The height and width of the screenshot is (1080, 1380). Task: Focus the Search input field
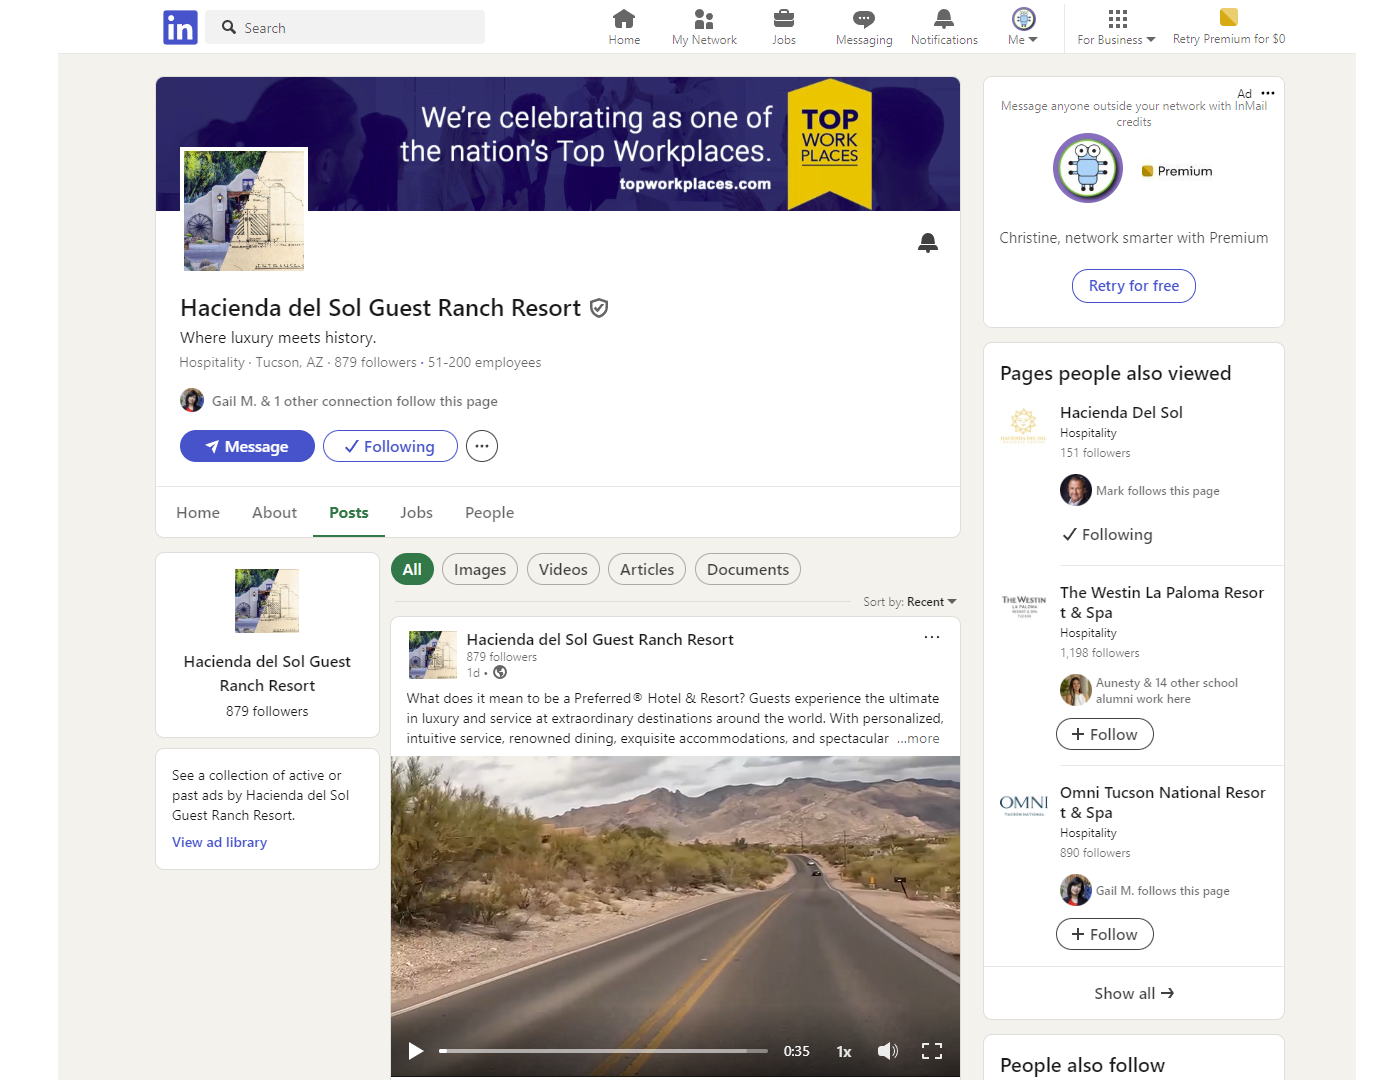345,27
